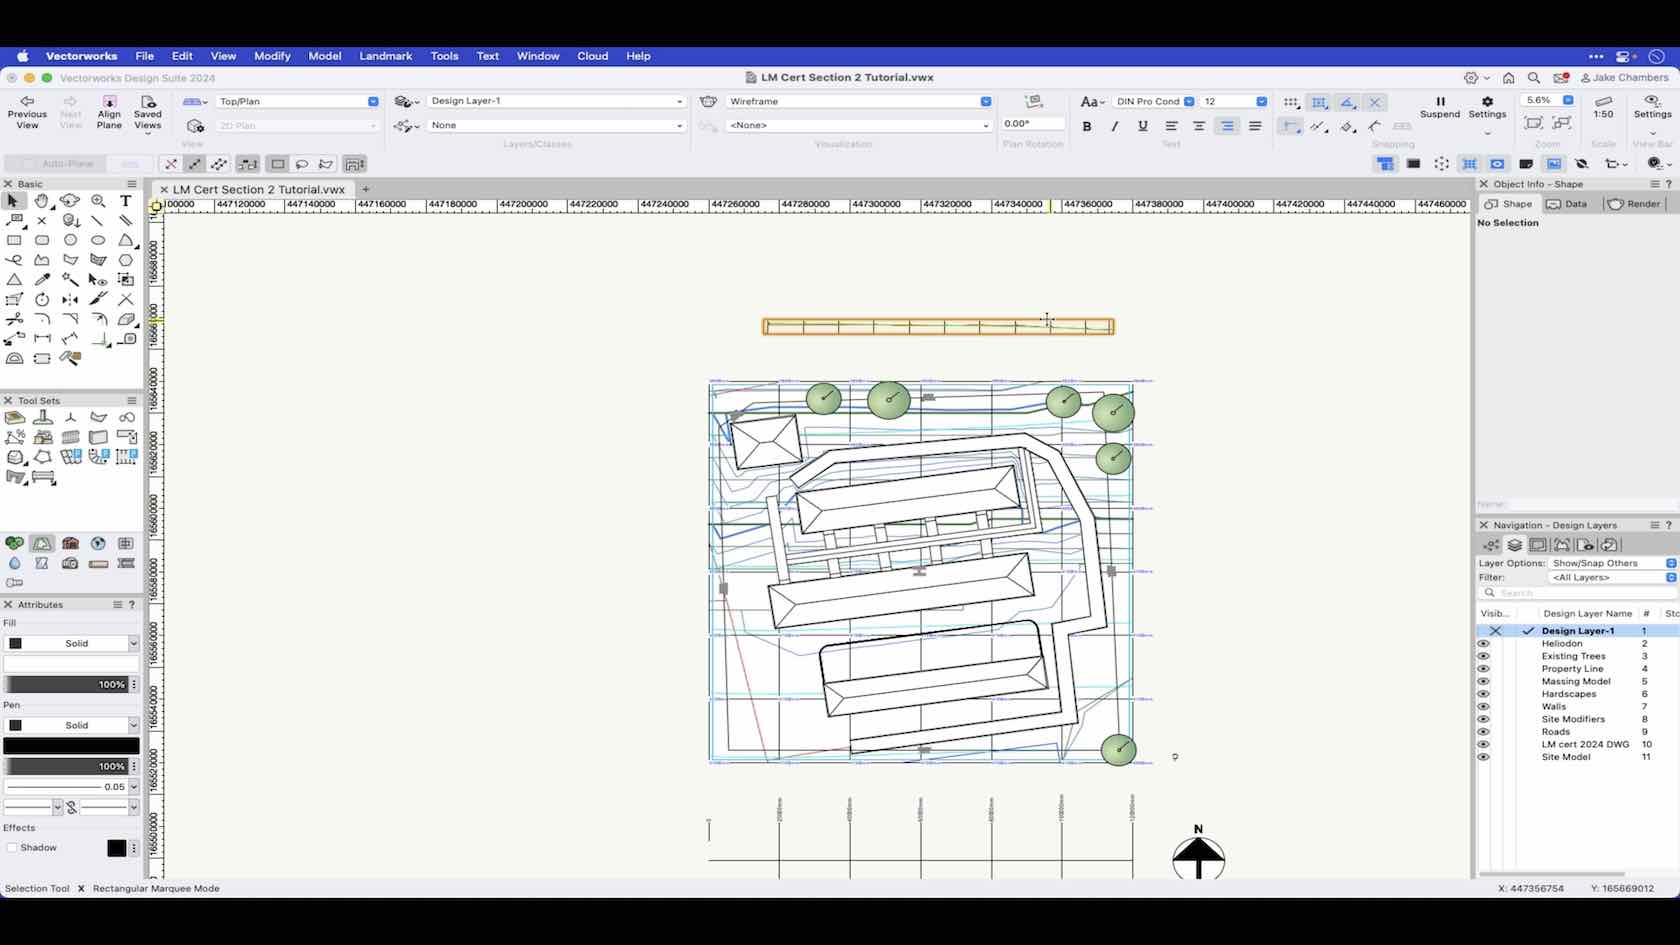1680x945 pixels.
Task: Click the Suspend snapping pause icon
Action: tap(1440, 107)
